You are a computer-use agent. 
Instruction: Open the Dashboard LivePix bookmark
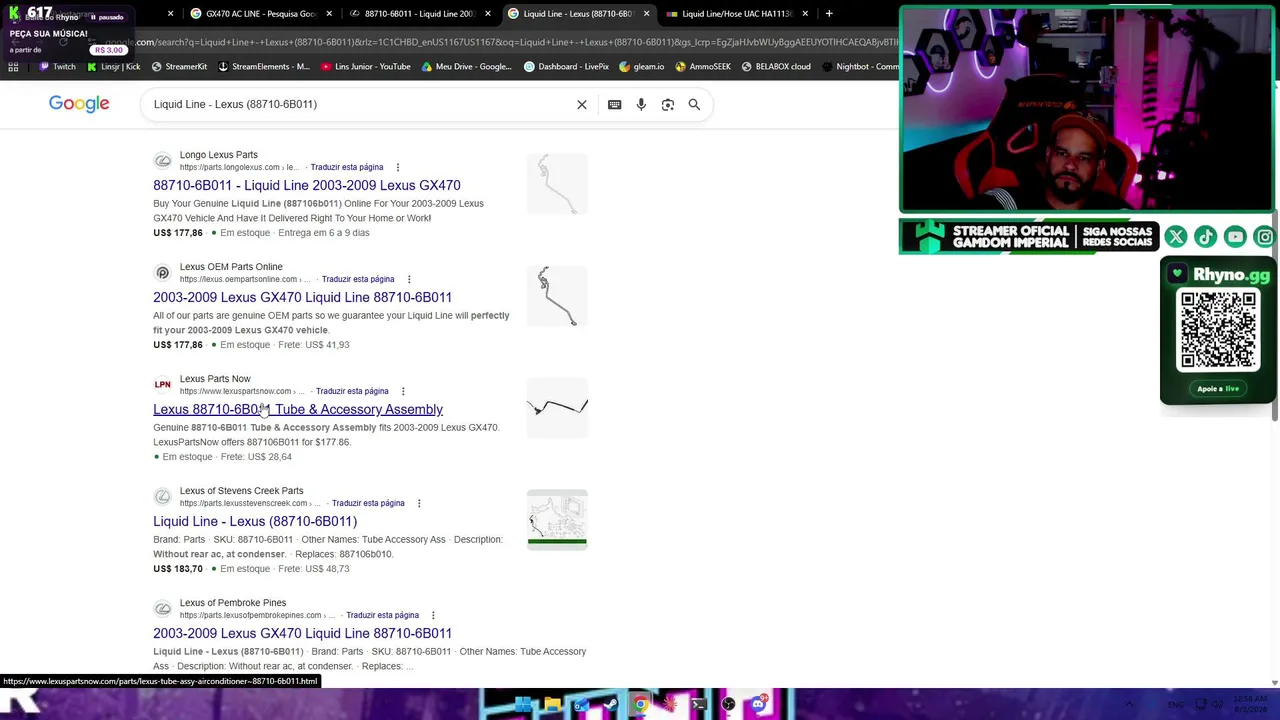pos(566,67)
